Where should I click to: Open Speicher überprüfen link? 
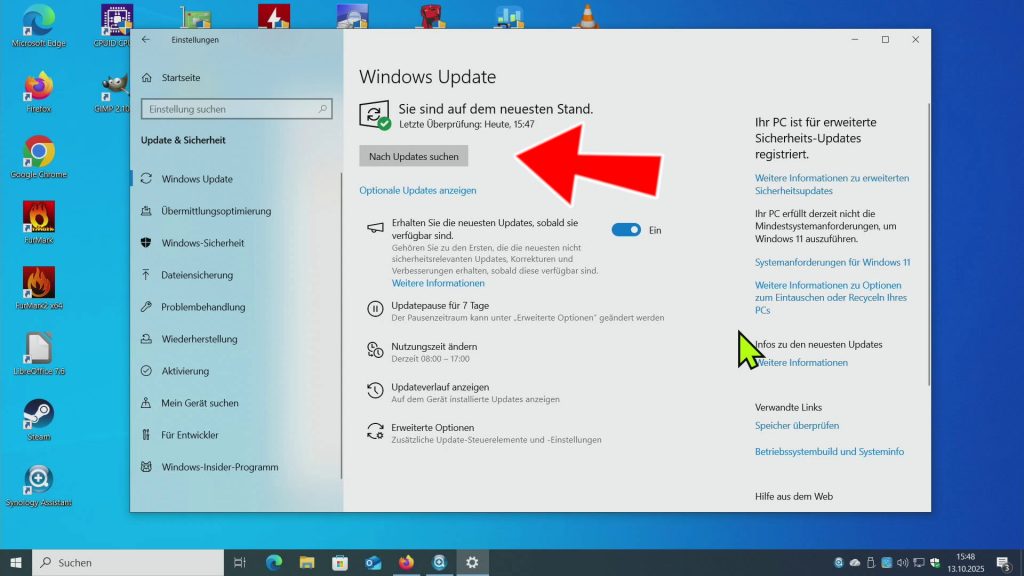[796, 426]
